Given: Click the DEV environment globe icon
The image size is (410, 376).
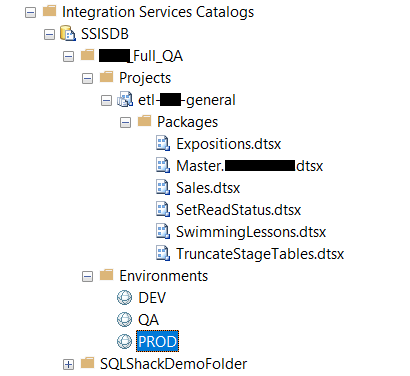Looking at the screenshot, I should click(x=125, y=297).
